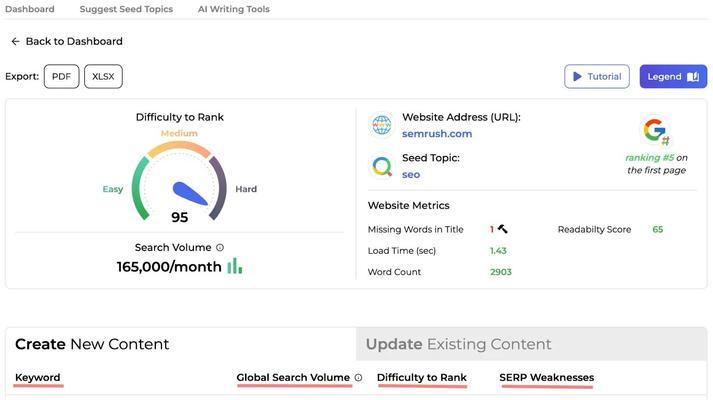Click the Word Count value 2903
The image size is (713, 400).
[x=501, y=272]
